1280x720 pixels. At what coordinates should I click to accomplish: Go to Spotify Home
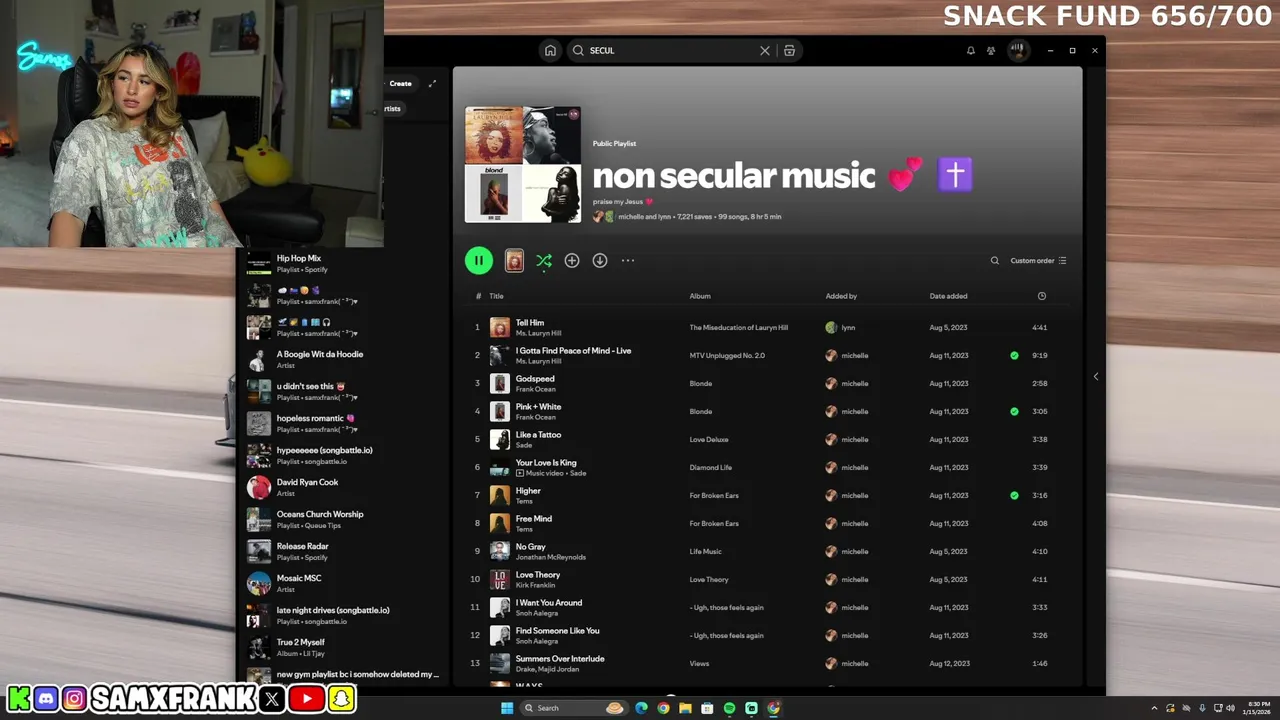coord(550,50)
